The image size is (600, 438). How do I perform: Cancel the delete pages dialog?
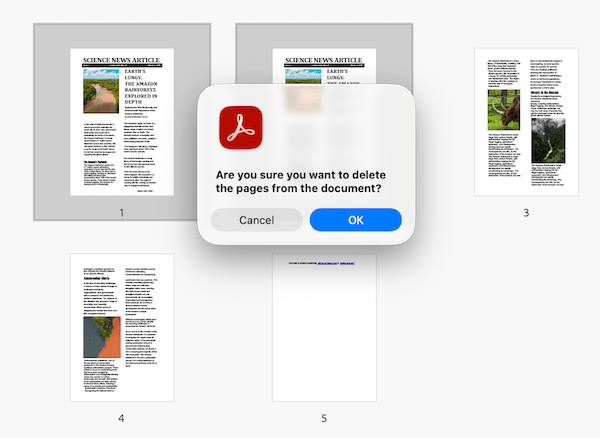tap(256, 220)
